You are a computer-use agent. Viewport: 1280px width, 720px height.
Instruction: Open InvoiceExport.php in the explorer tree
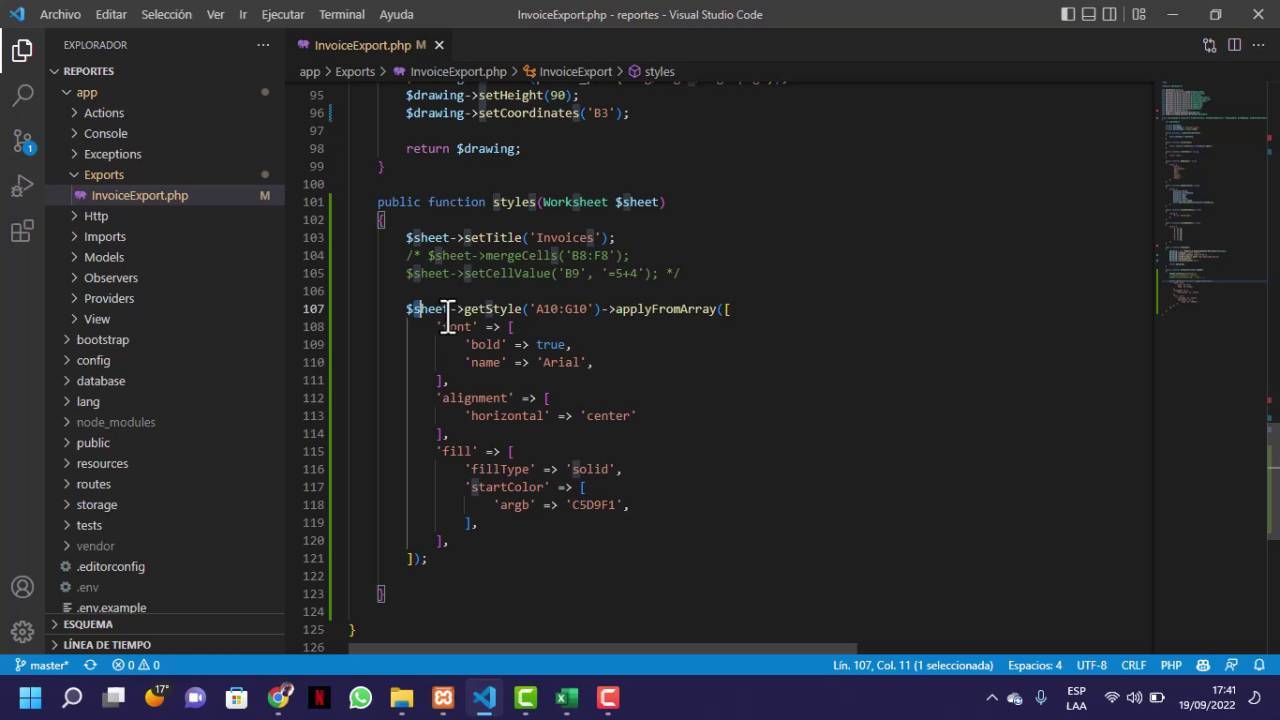tap(139, 196)
